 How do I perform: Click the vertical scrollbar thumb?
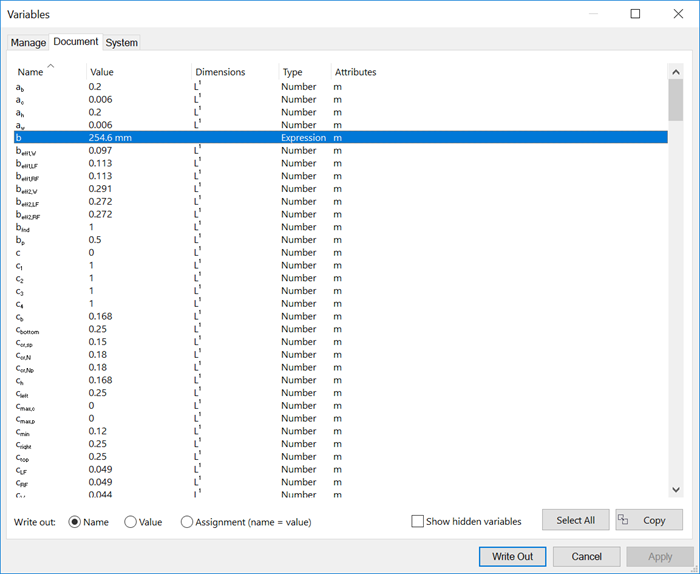coord(676,100)
